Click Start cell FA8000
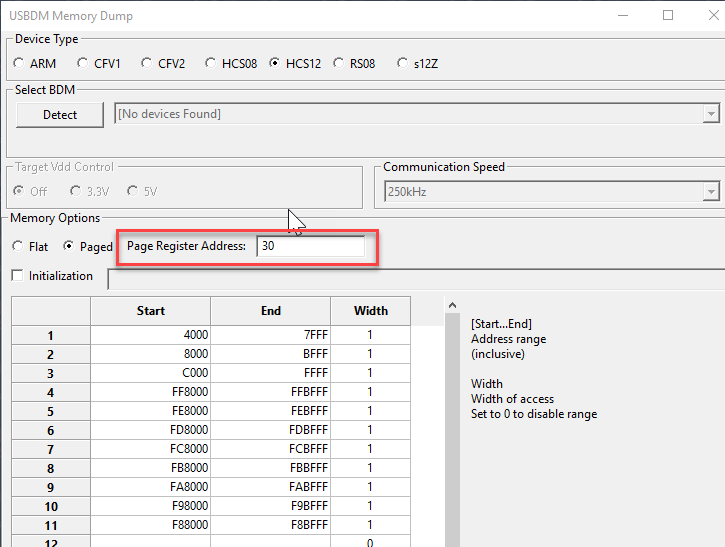Screen dimensions: 725x547 pyautogui.click(x=151, y=487)
